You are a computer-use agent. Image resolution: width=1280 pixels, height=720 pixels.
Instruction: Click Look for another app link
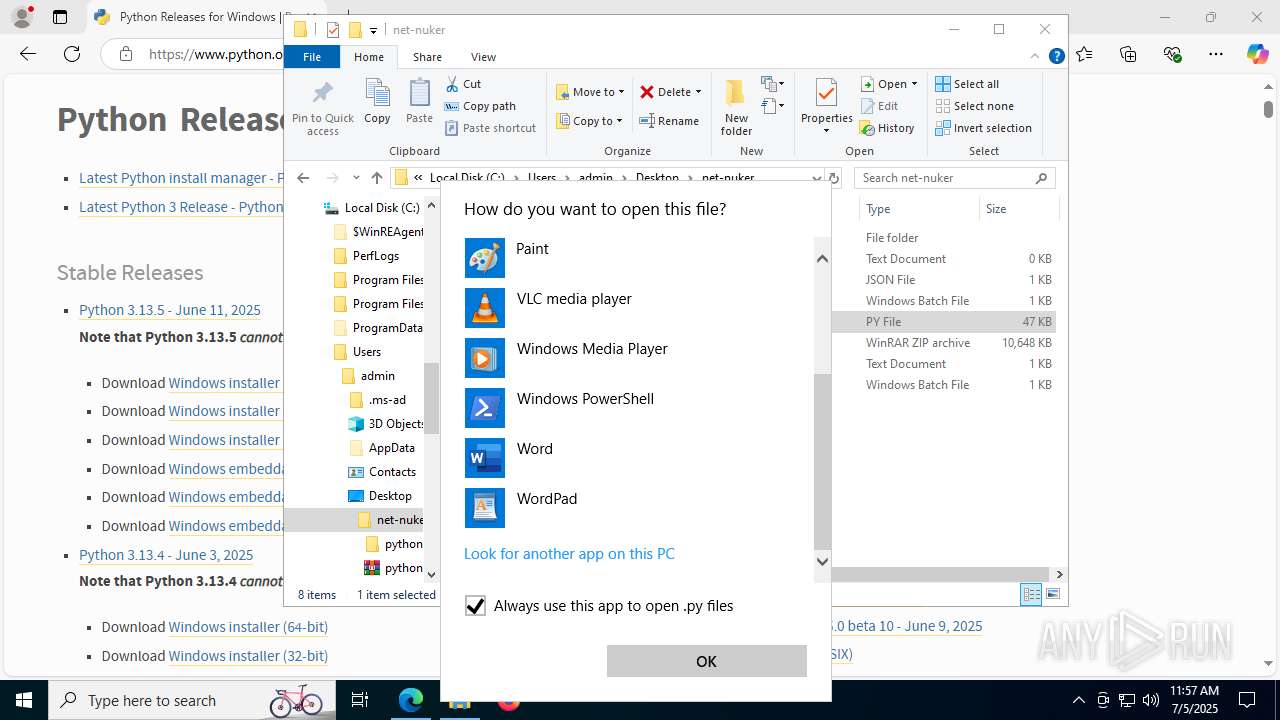[x=569, y=554]
